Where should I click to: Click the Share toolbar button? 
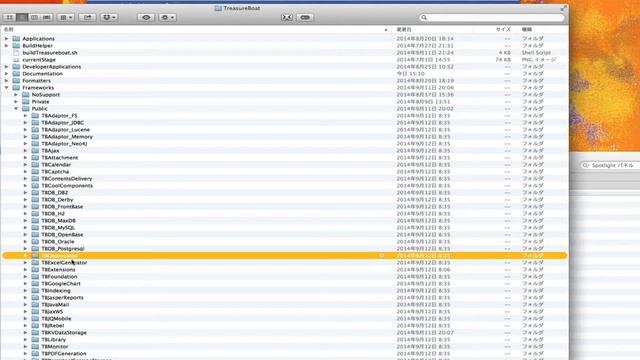point(87,18)
